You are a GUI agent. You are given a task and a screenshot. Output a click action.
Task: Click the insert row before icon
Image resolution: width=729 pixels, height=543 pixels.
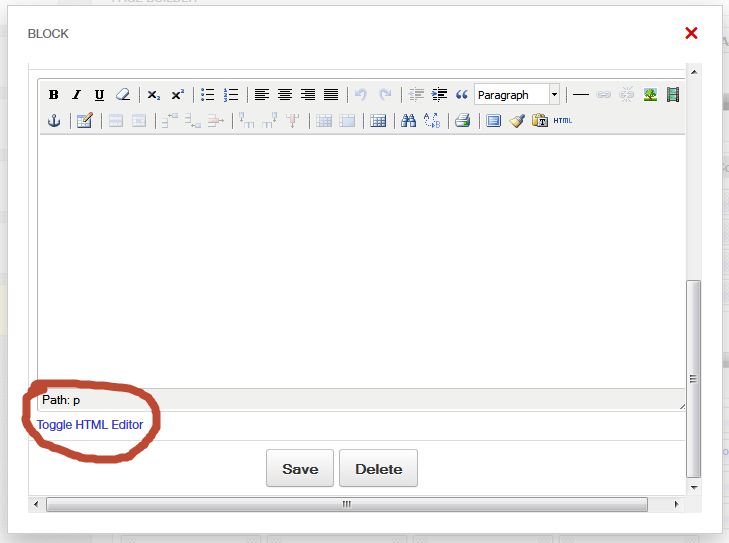(169, 121)
